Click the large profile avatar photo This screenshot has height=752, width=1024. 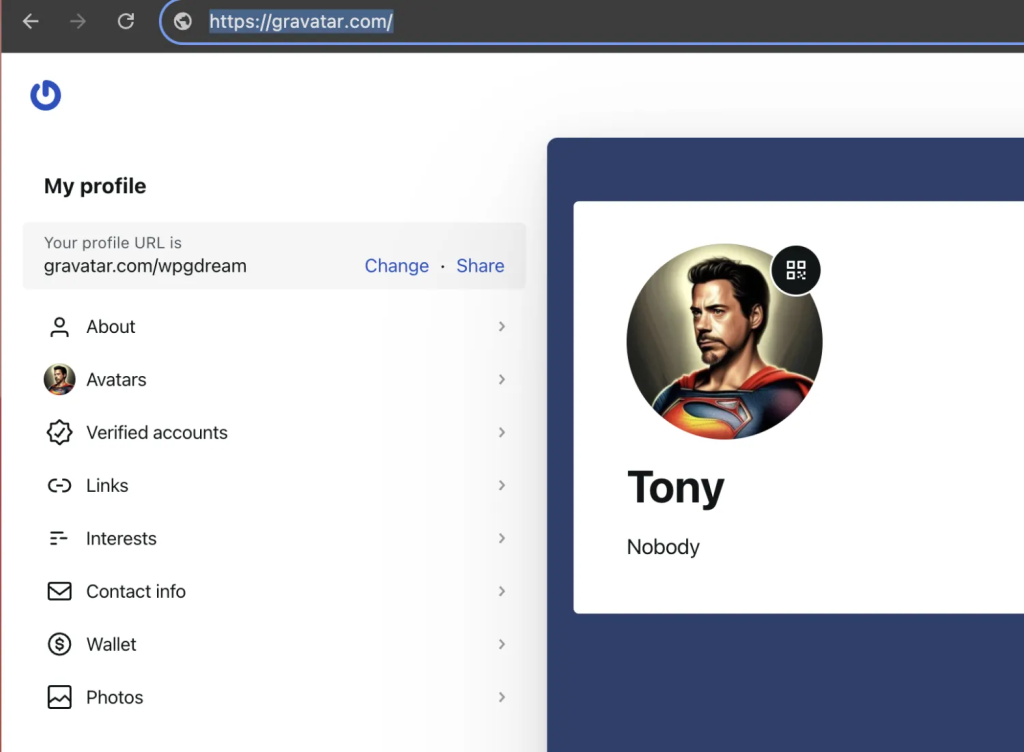tap(724, 341)
